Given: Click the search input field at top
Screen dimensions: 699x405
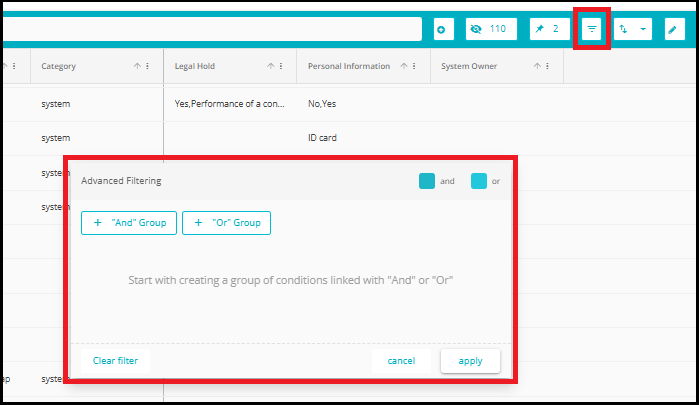Looking at the screenshot, I should point(210,29).
